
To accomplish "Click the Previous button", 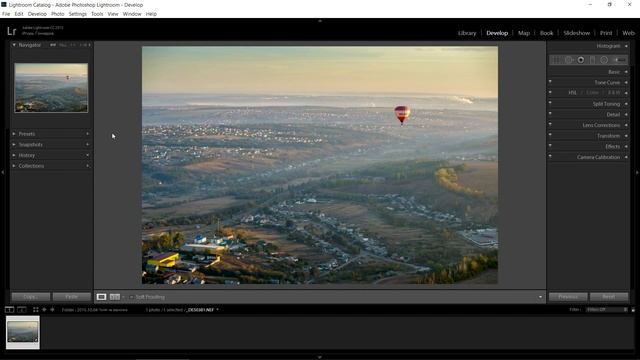I will (568, 297).
